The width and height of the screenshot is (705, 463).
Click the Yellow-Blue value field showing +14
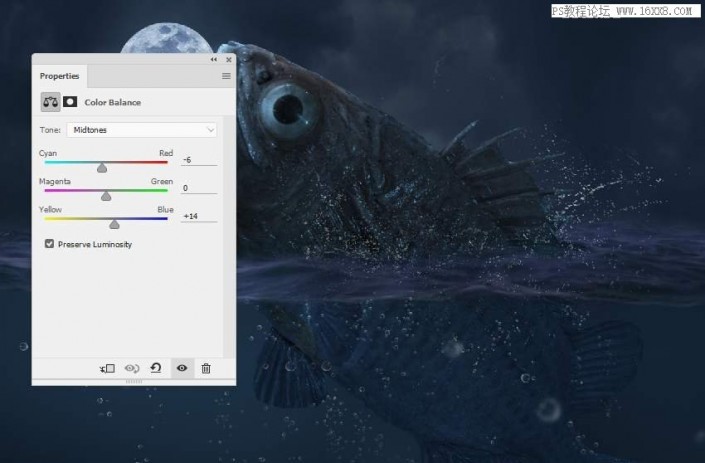199,216
